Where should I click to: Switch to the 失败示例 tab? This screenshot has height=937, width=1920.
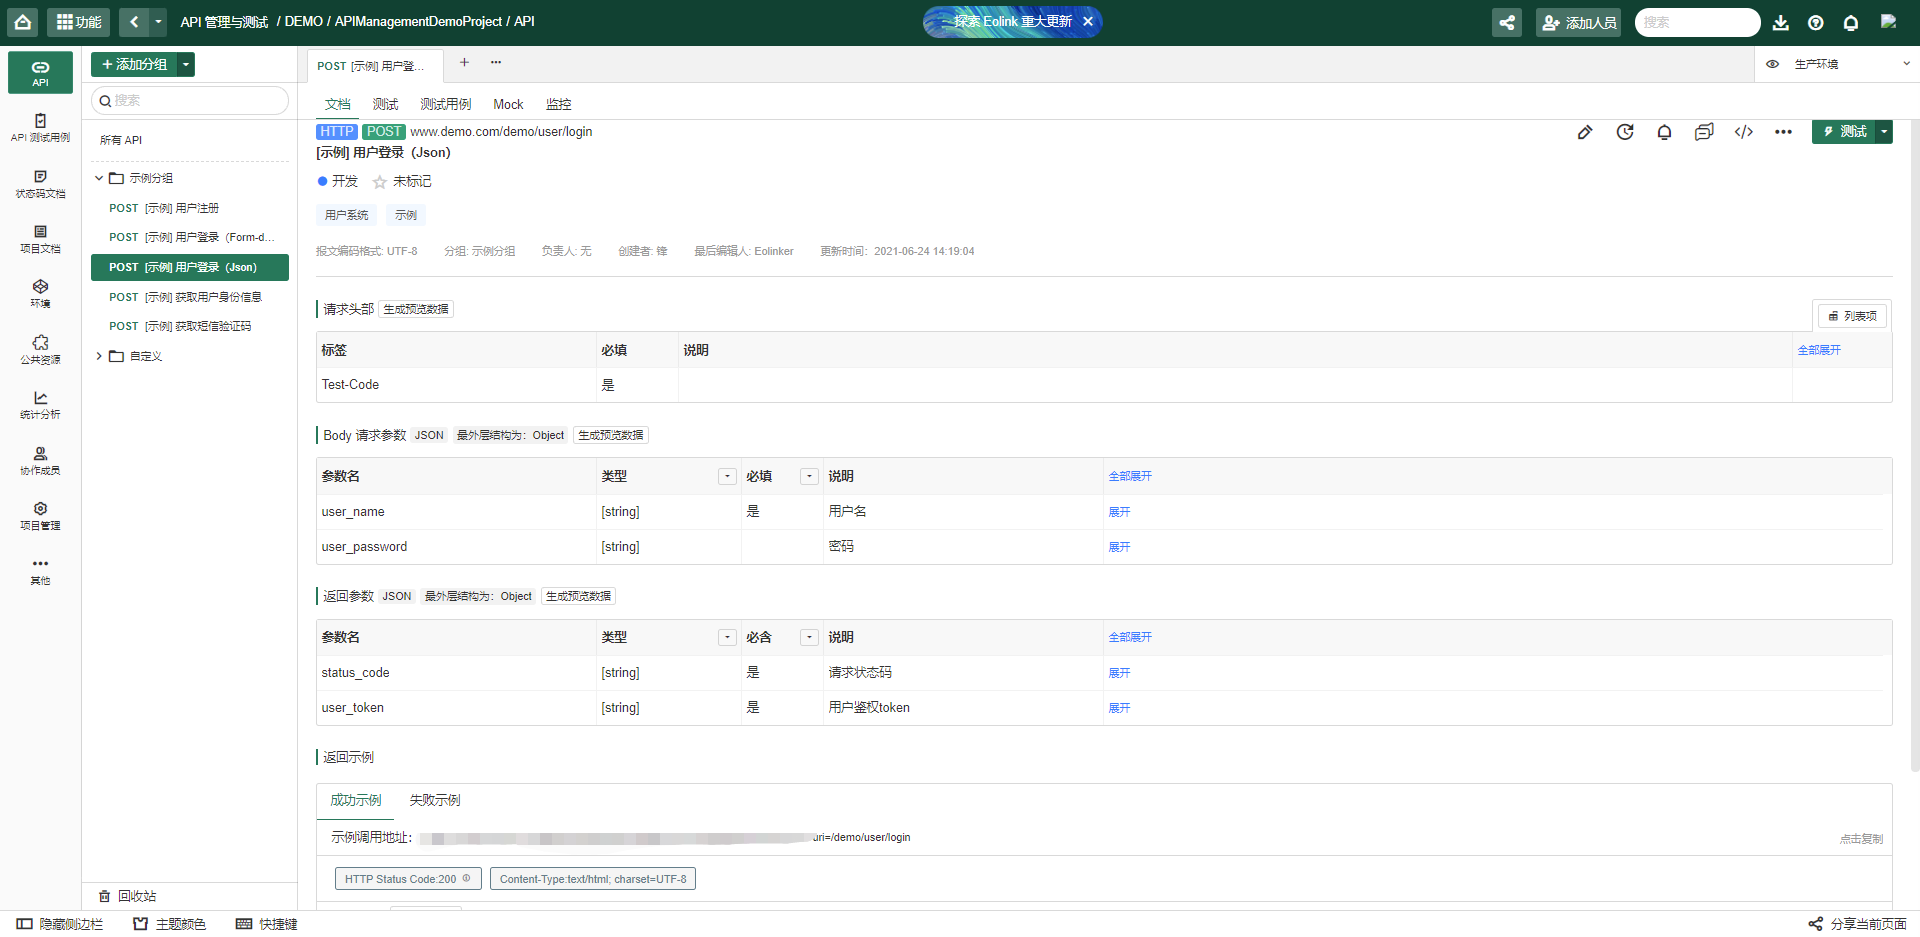(x=434, y=800)
